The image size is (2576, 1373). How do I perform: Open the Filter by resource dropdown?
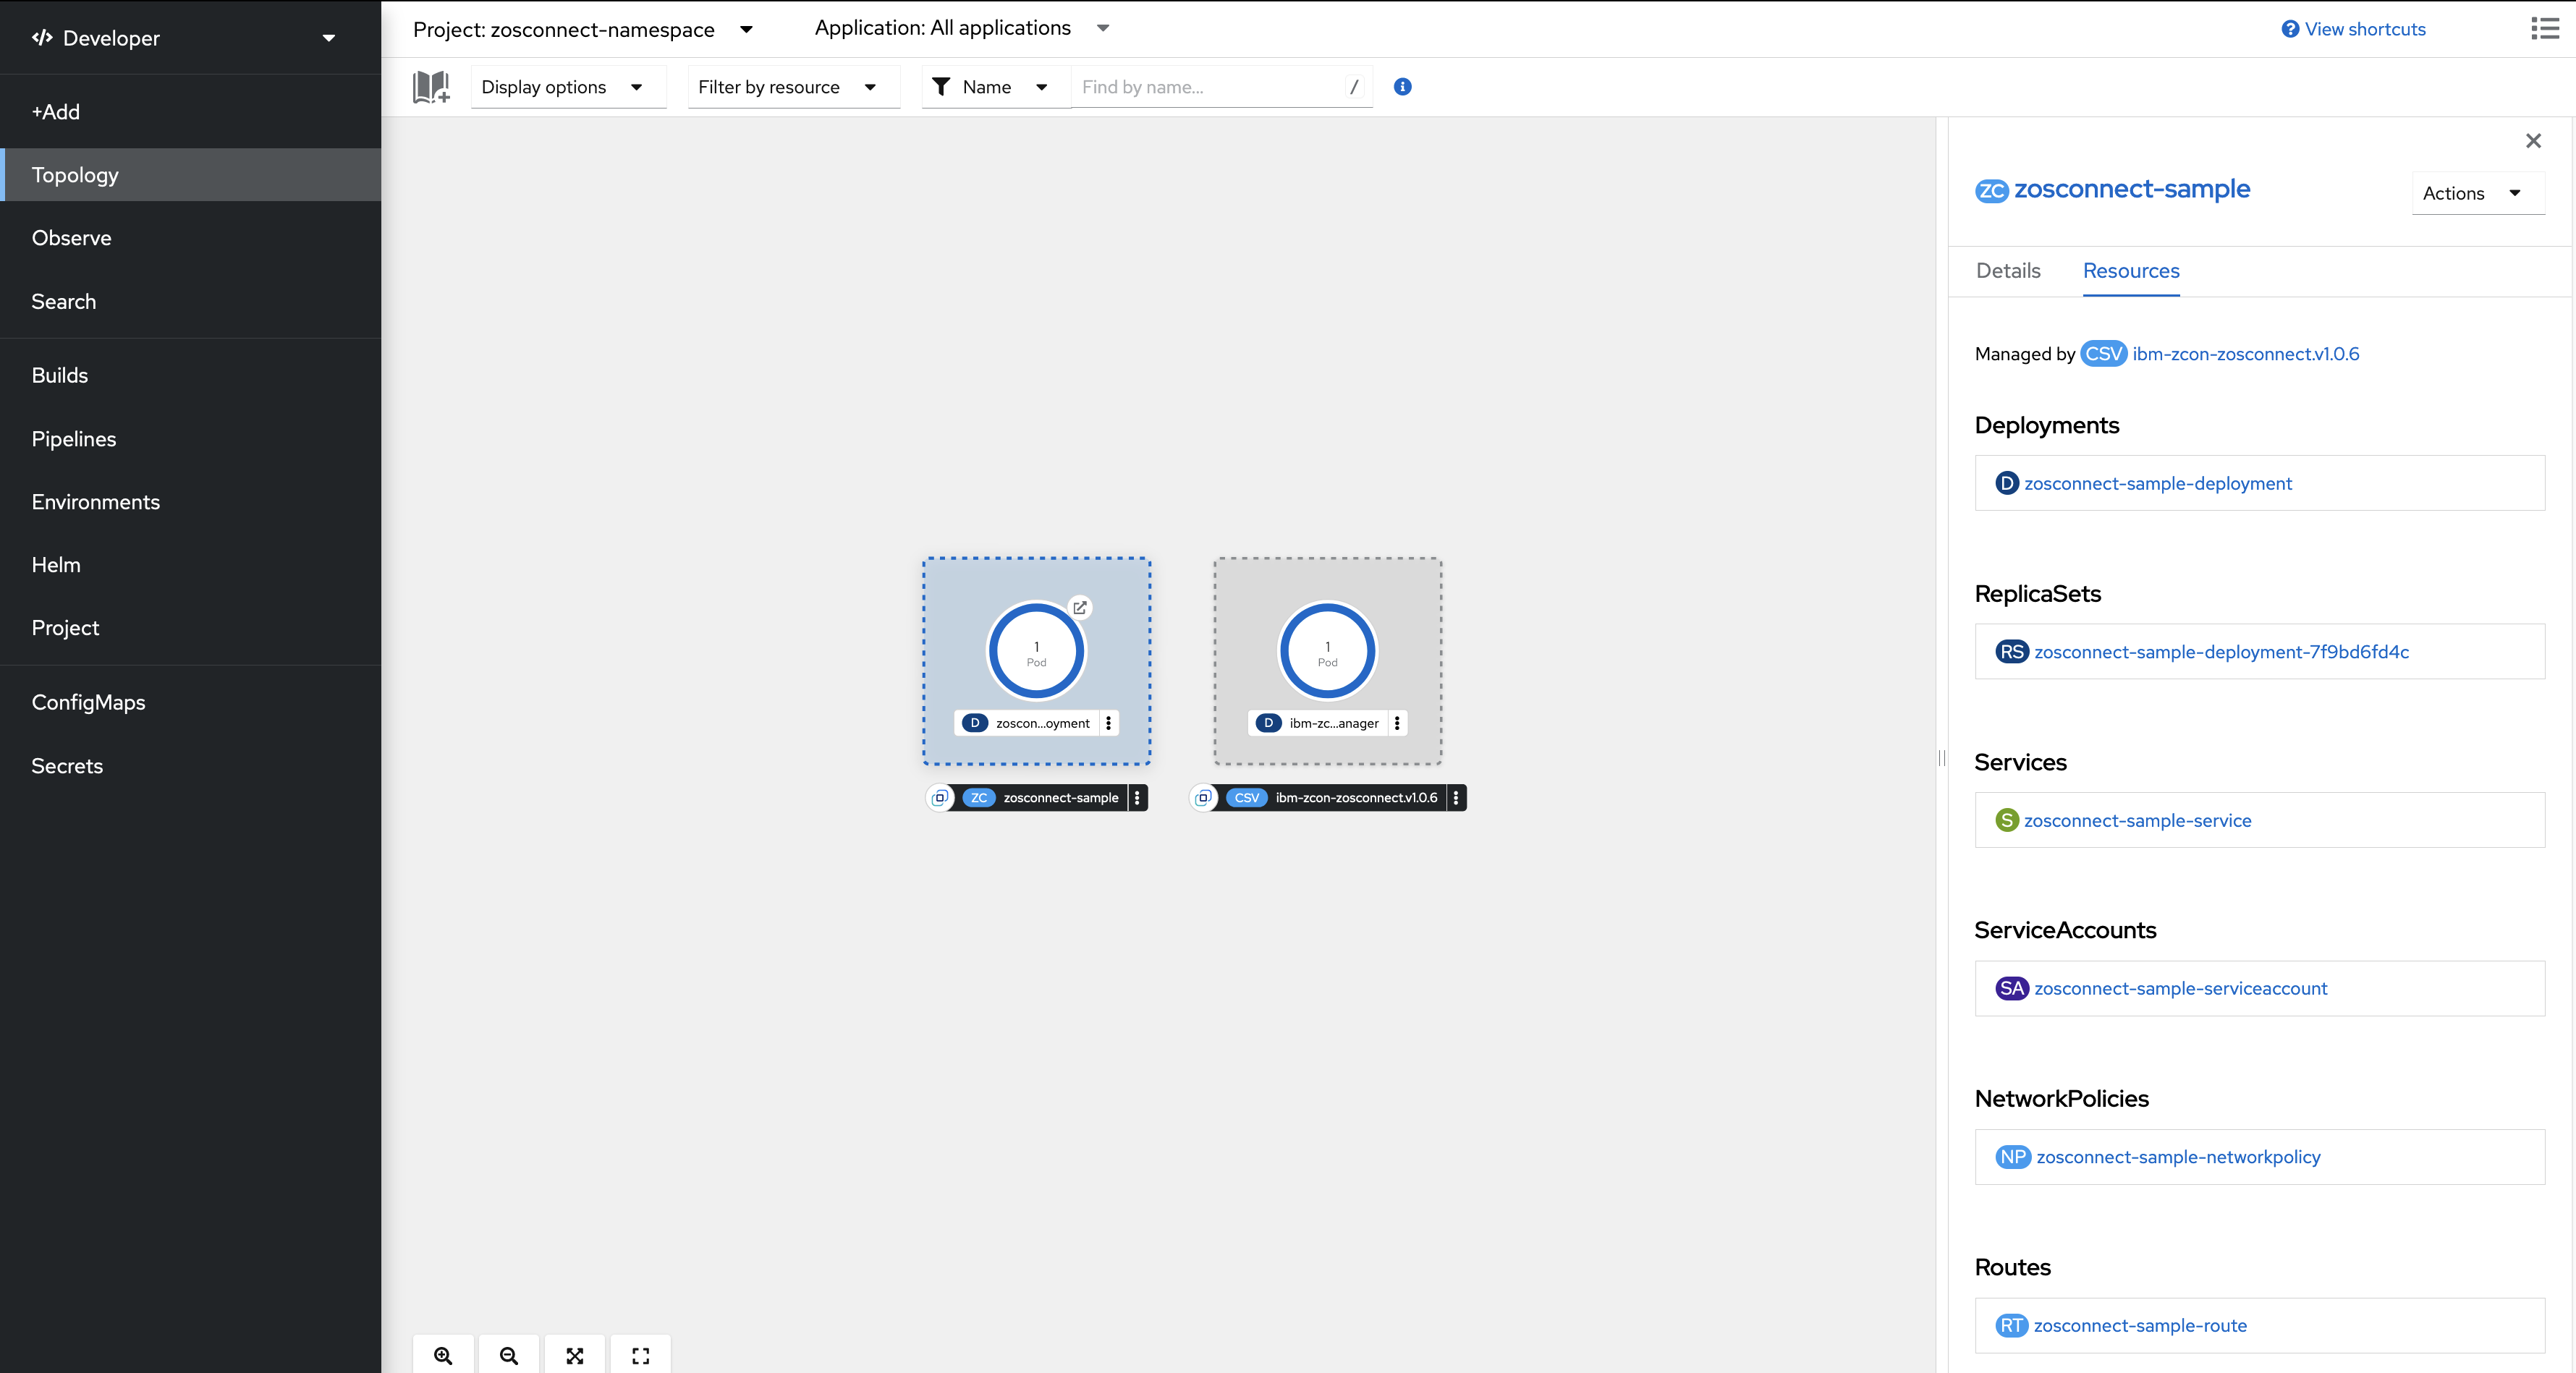(x=792, y=87)
